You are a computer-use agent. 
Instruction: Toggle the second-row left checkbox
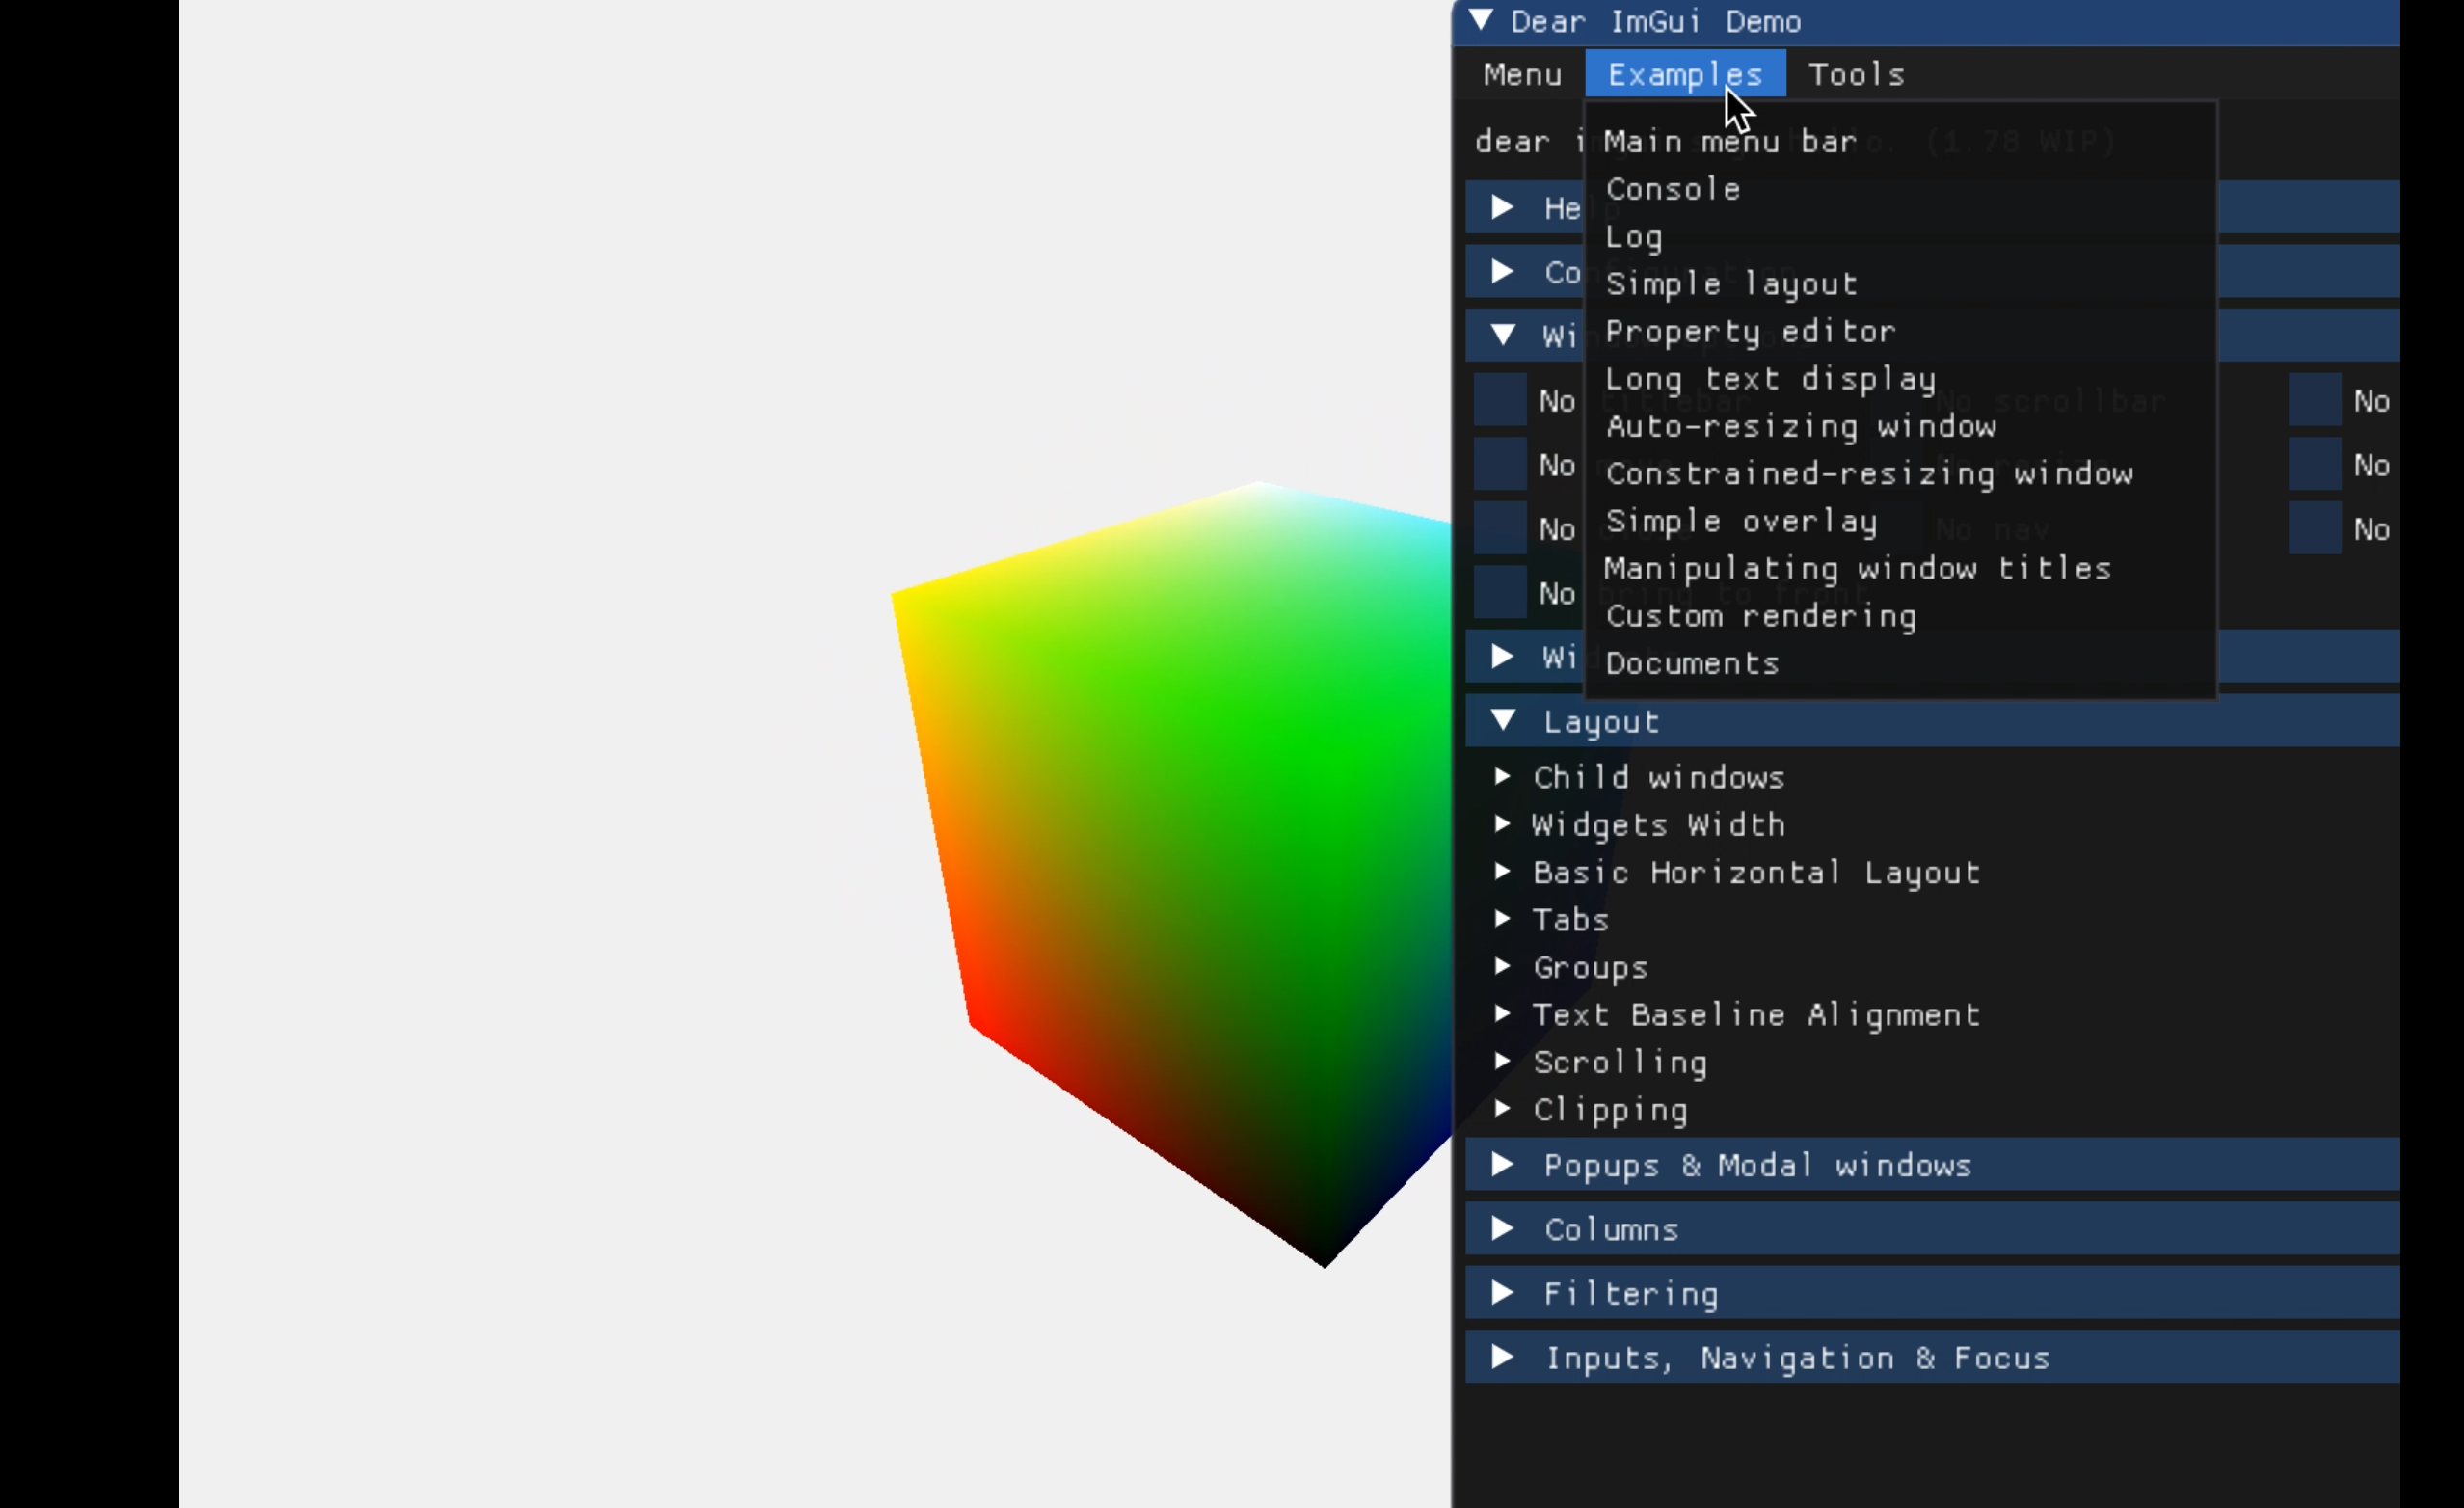click(1500, 464)
